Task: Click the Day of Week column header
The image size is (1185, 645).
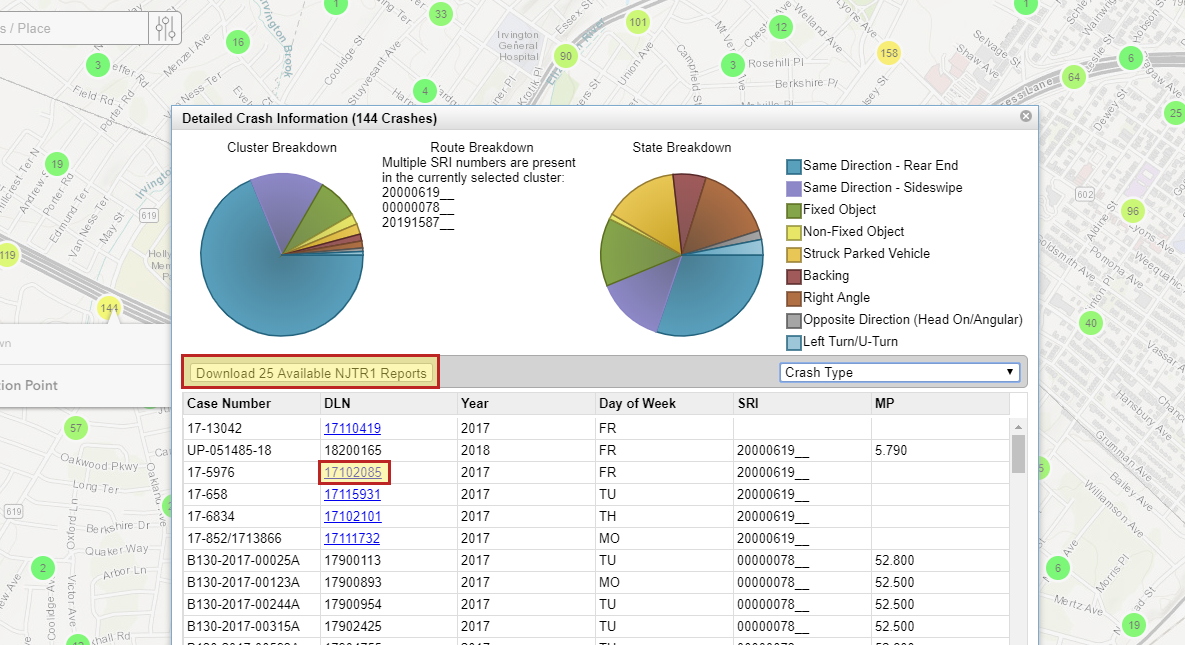Action: pos(664,403)
